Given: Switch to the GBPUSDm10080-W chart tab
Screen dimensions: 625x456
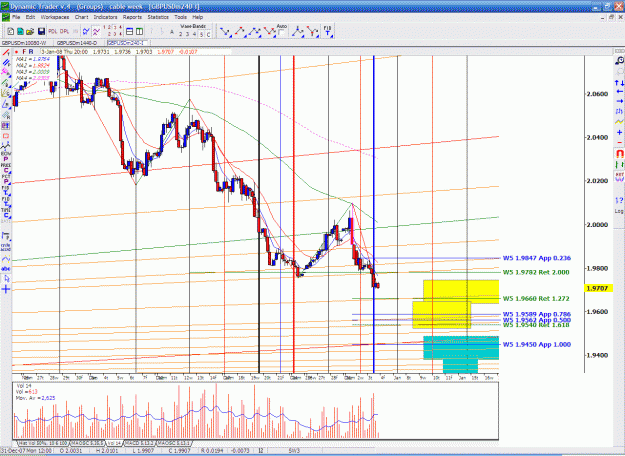Looking at the screenshot, I should pyautogui.click(x=24, y=43).
